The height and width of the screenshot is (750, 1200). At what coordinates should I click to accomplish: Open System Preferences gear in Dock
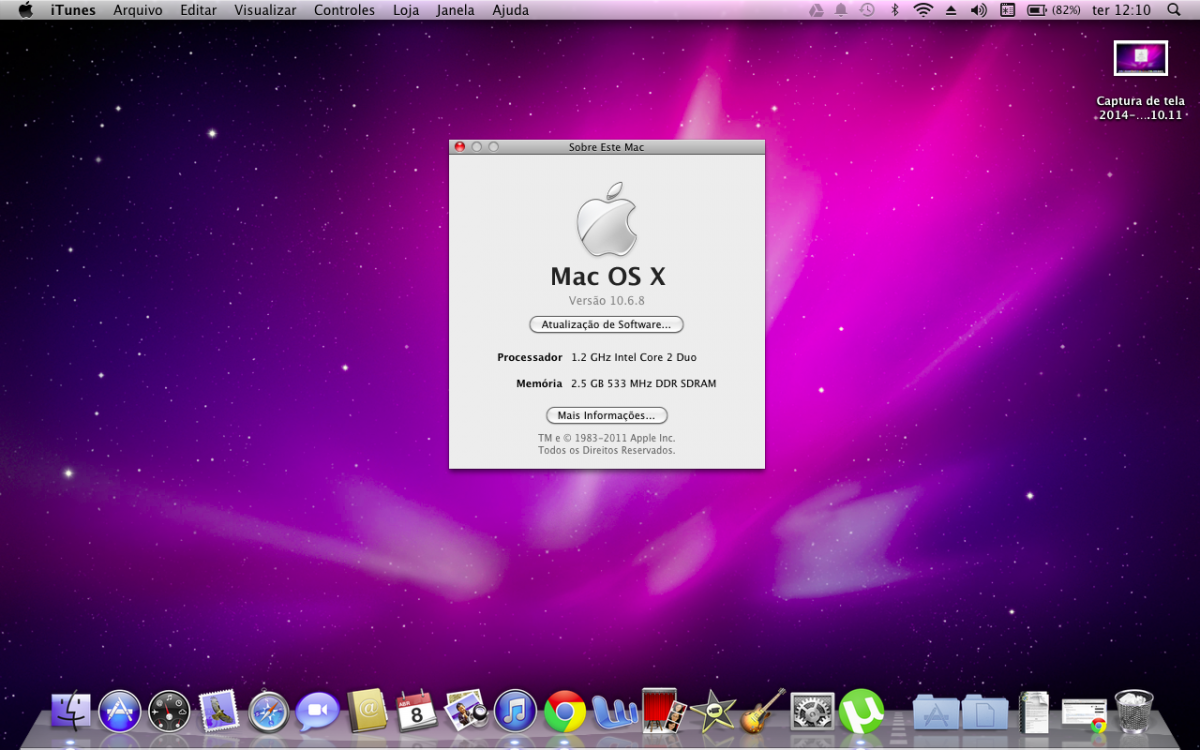[x=811, y=711]
